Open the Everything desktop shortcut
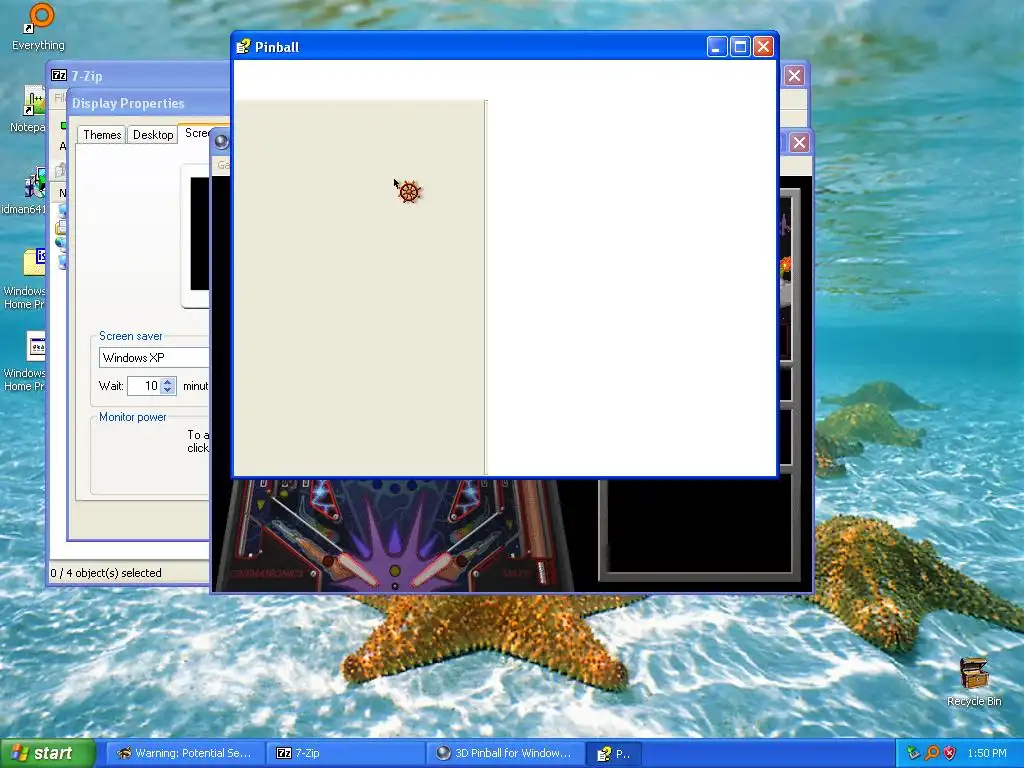This screenshot has width=1024, height=768. coord(40,26)
